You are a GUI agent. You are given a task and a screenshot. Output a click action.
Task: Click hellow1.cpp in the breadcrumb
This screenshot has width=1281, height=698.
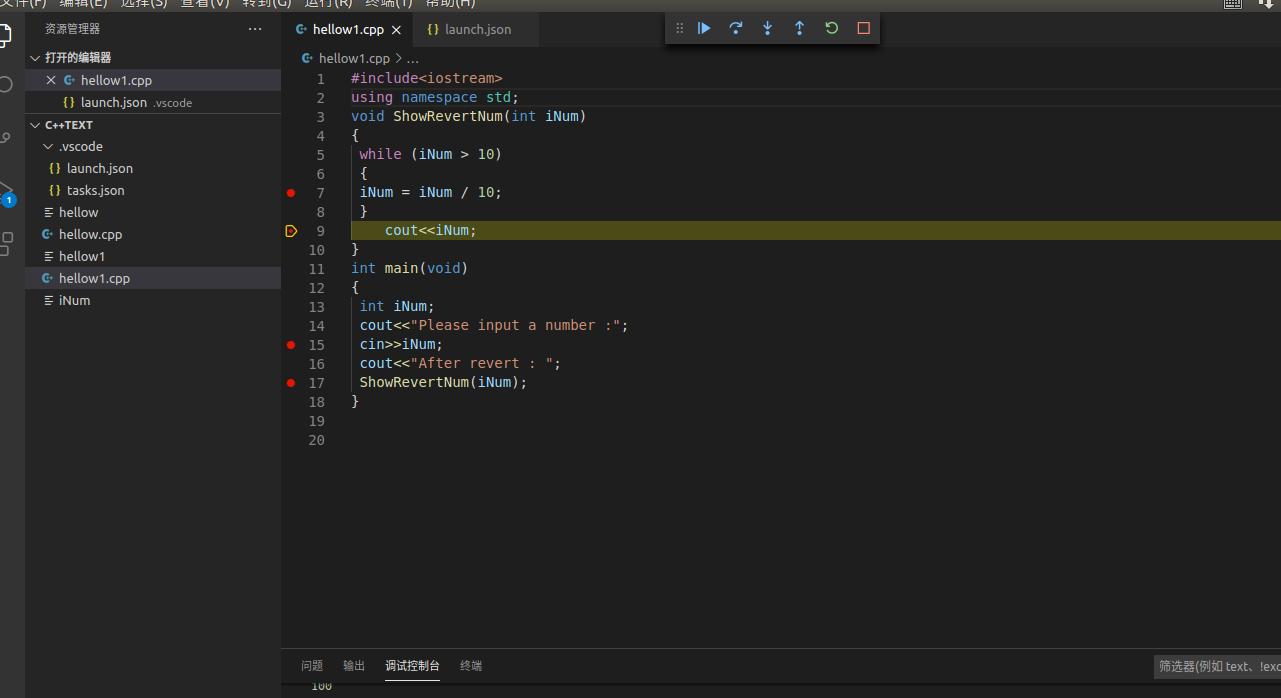click(353, 59)
